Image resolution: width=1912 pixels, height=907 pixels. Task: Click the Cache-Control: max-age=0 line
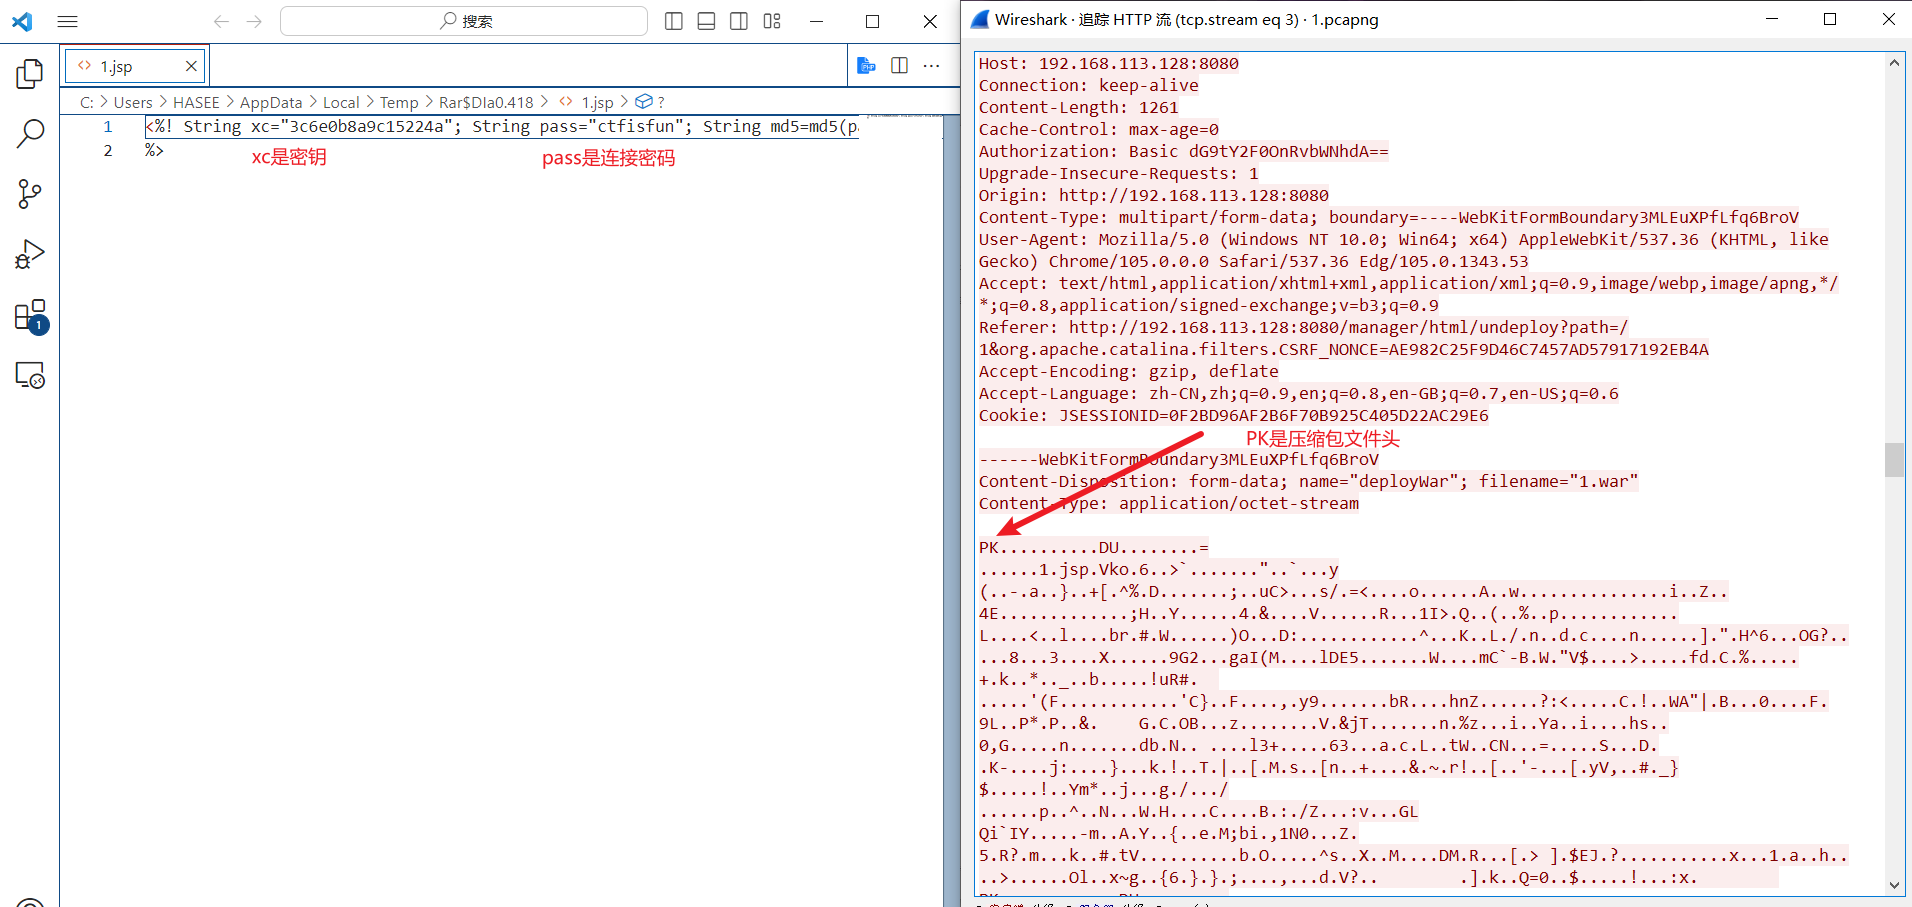(1098, 130)
